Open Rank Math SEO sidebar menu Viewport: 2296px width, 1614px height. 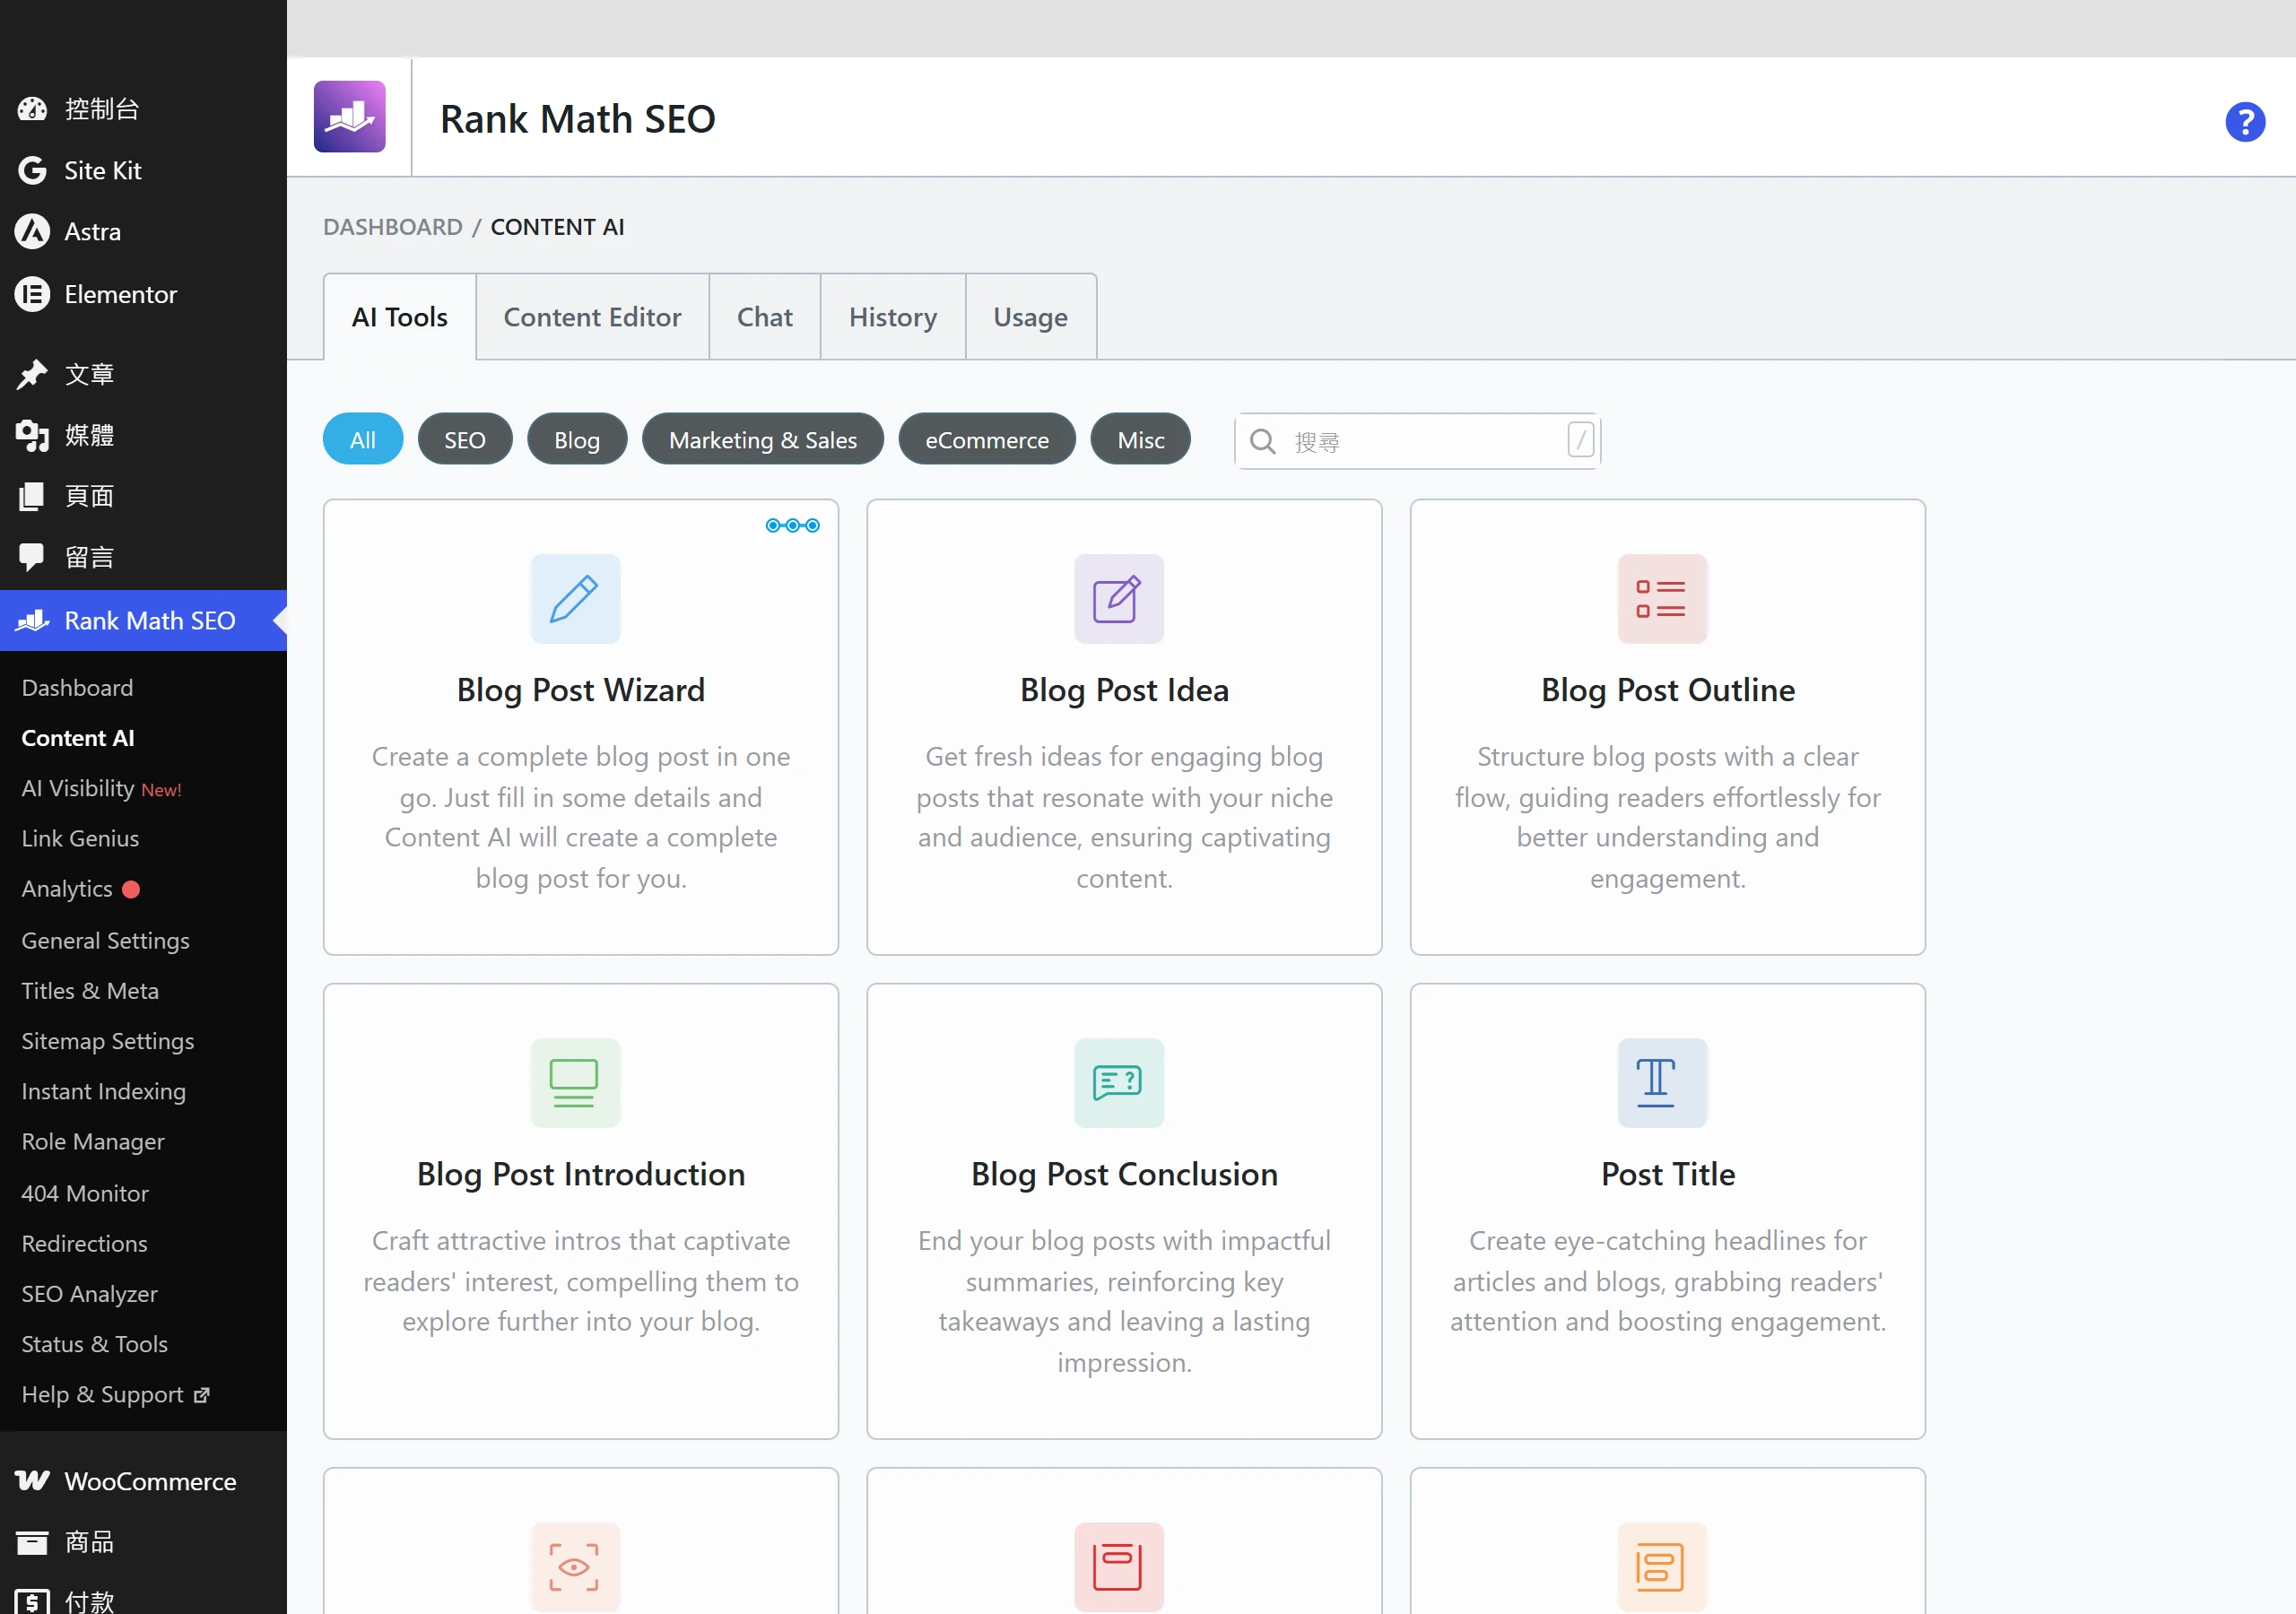click(x=143, y=620)
